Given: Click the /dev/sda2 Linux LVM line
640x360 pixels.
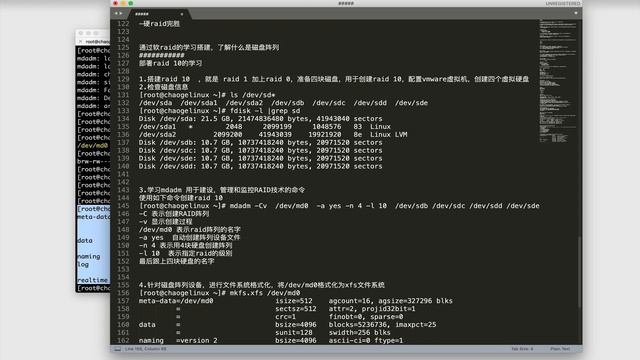Looking at the screenshot, I should click(x=273, y=135).
